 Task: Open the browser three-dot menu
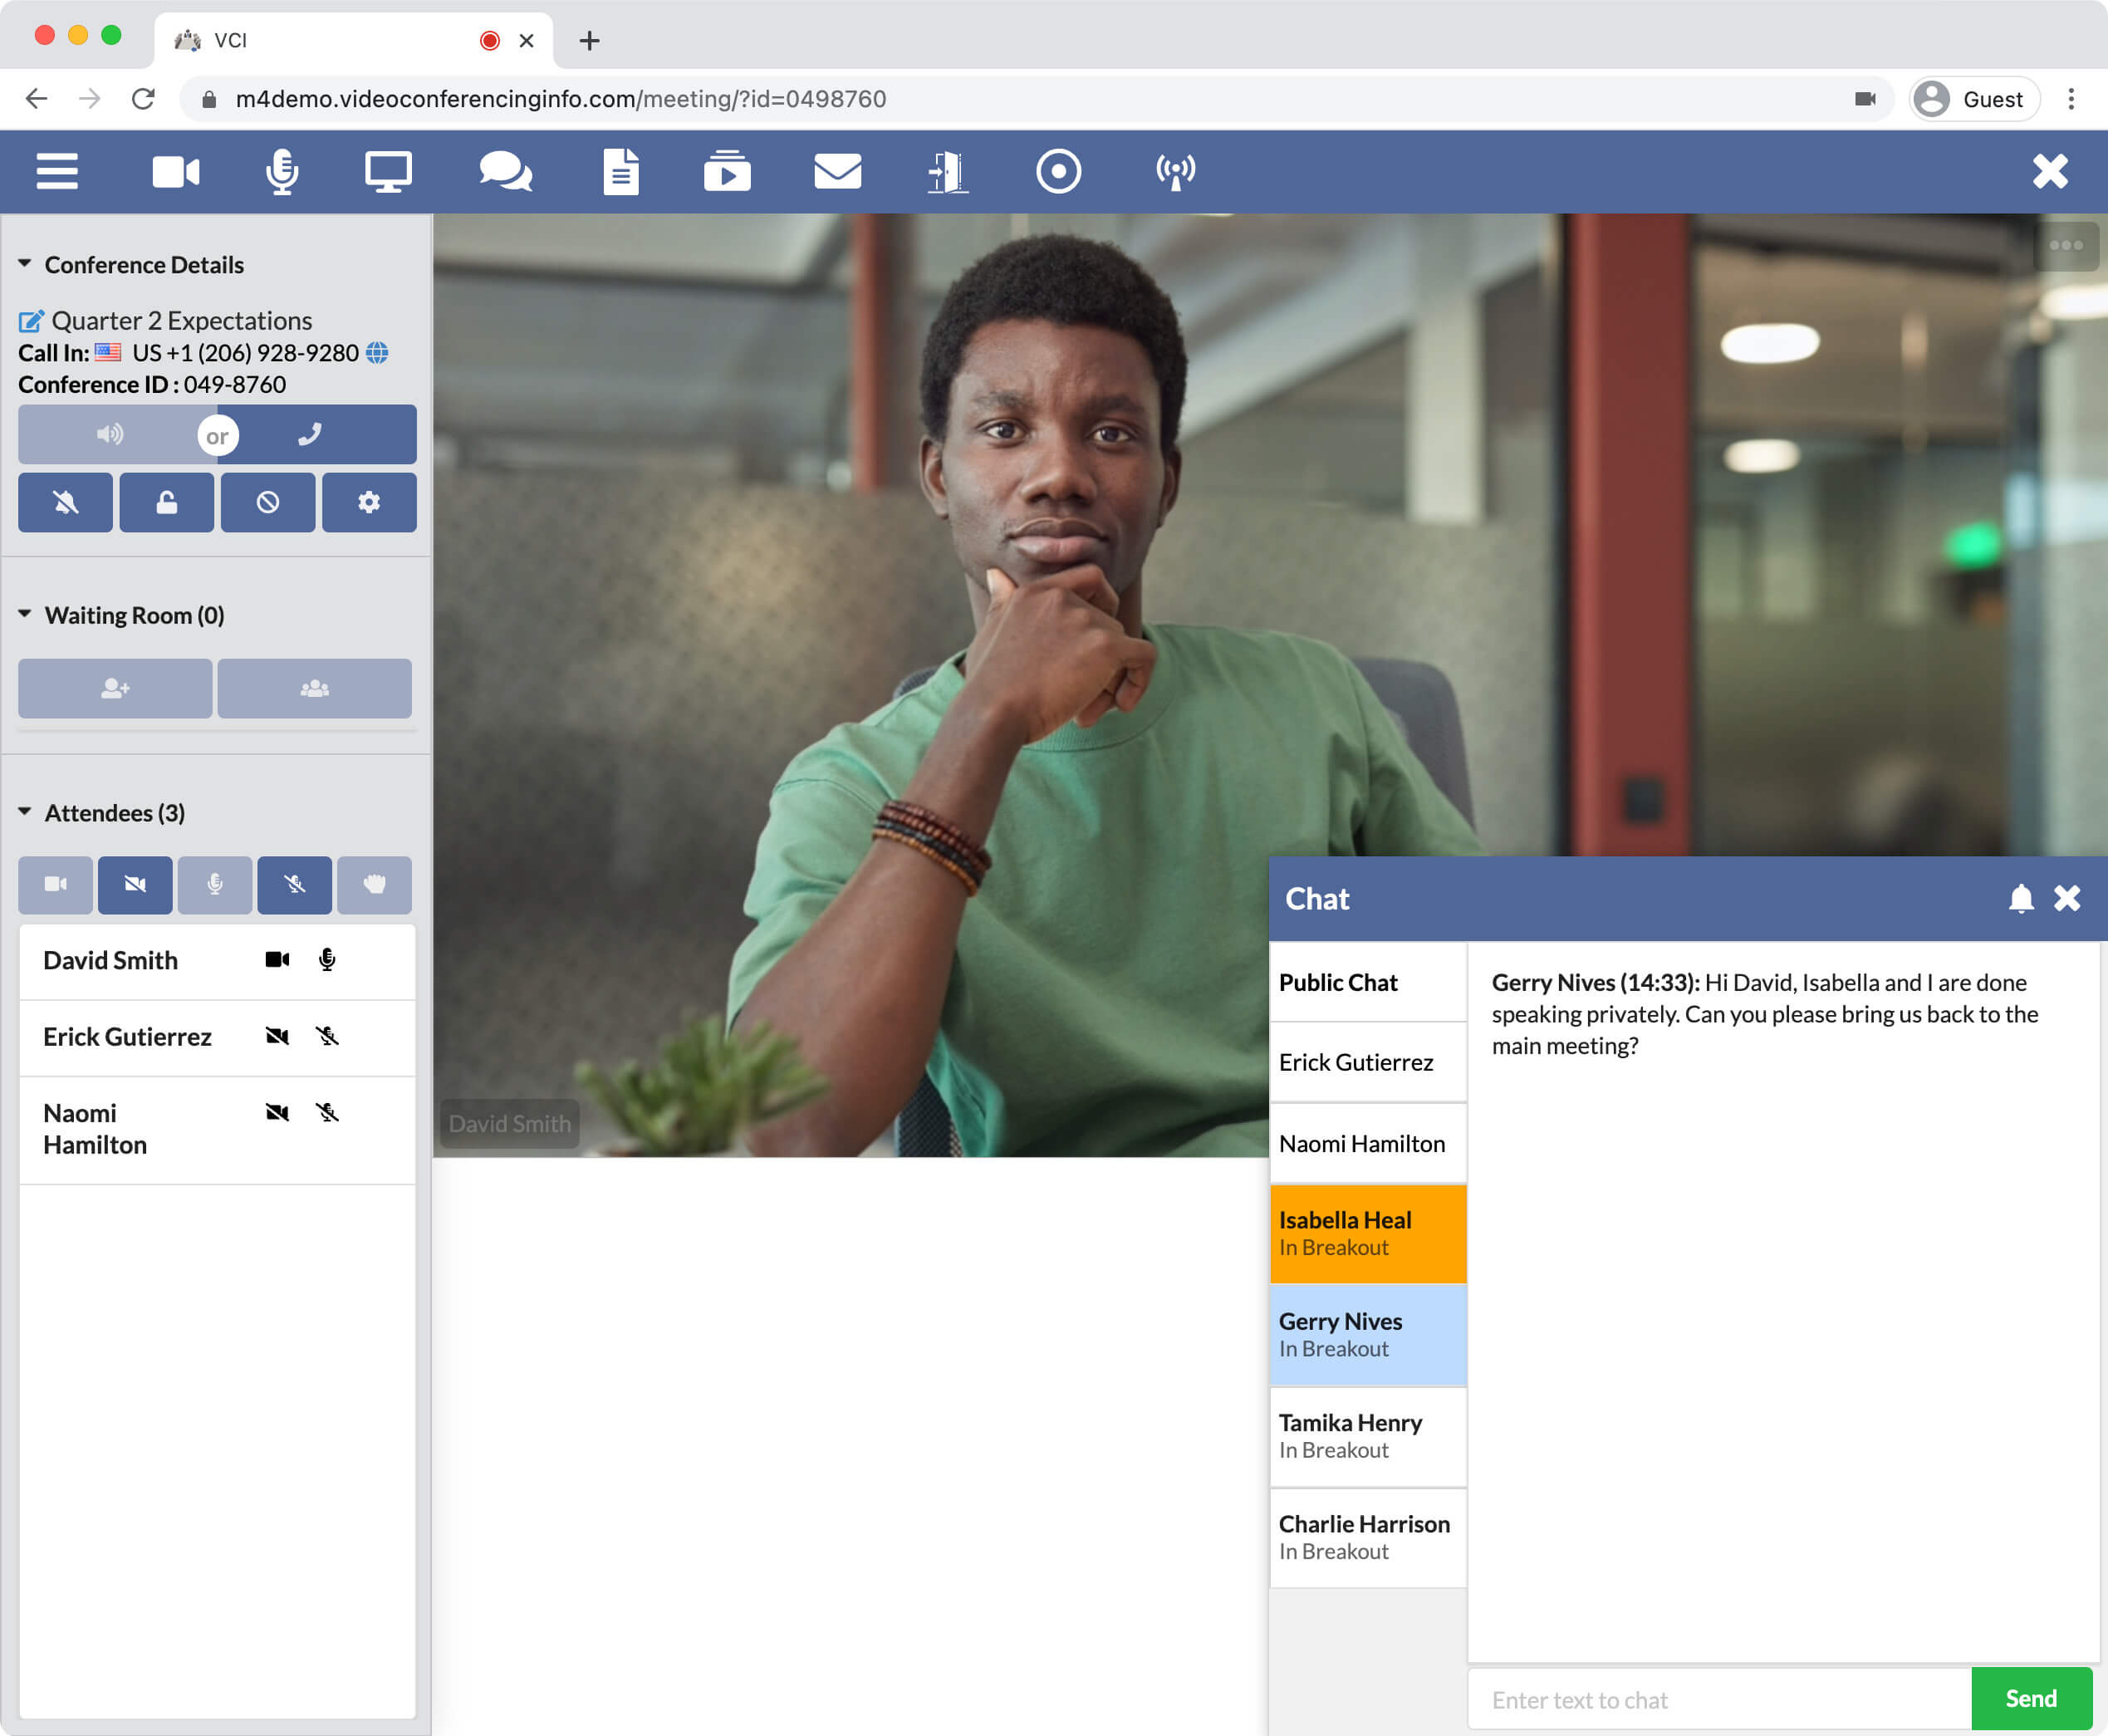pyautogui.click(x=2071, y=98)
